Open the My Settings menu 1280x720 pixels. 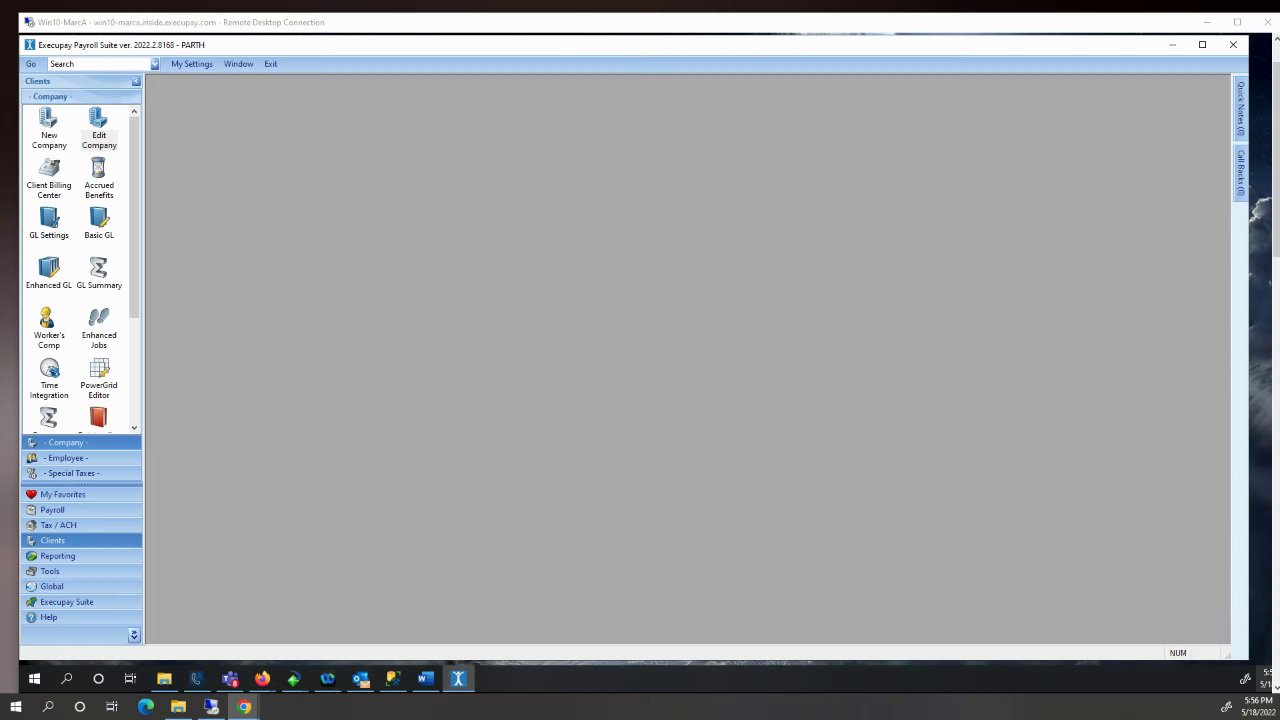192,64
